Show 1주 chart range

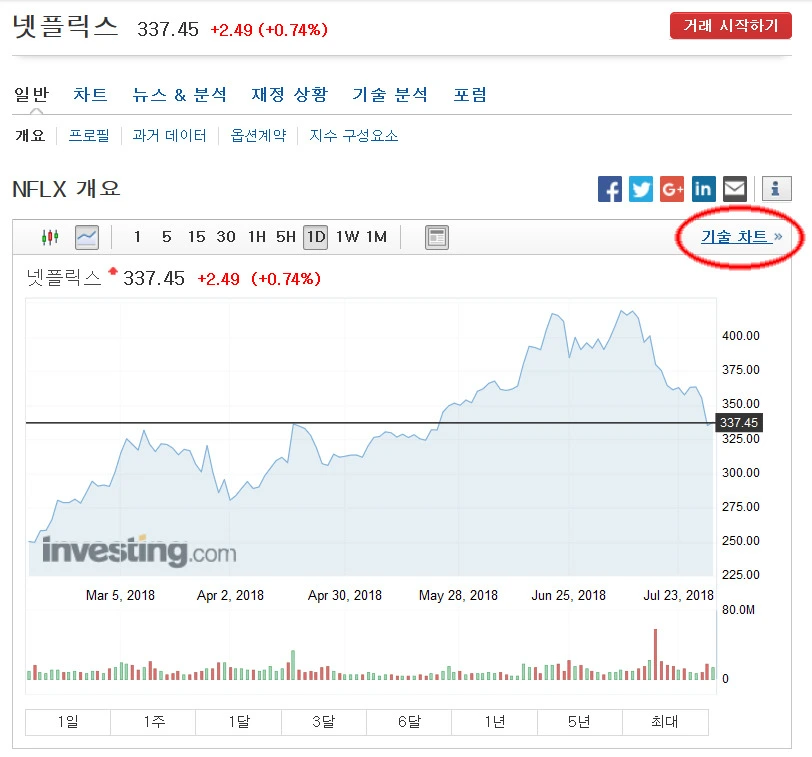[153, 722]
